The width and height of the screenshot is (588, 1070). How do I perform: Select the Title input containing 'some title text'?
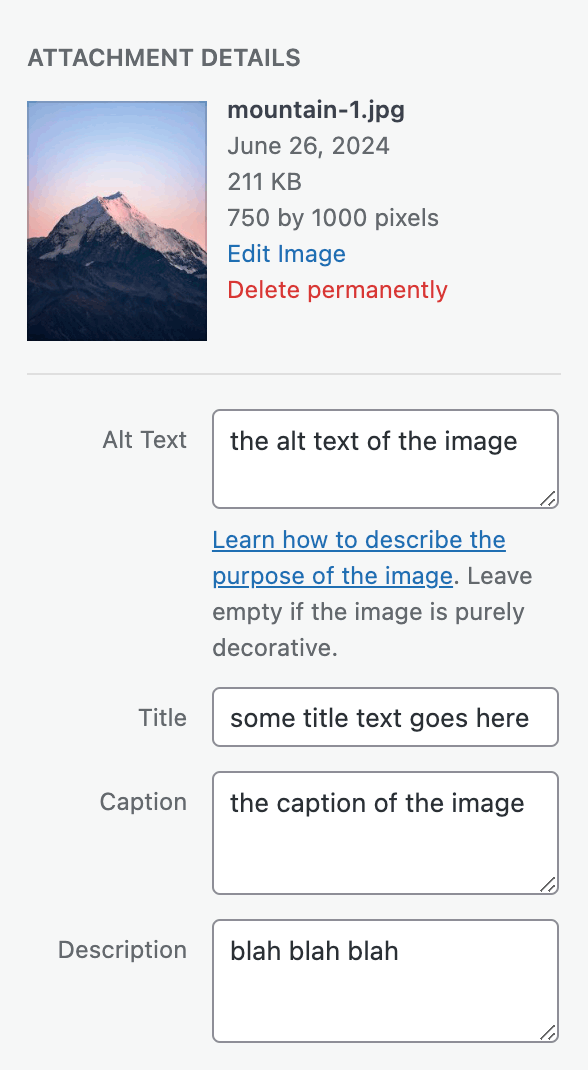384,717
